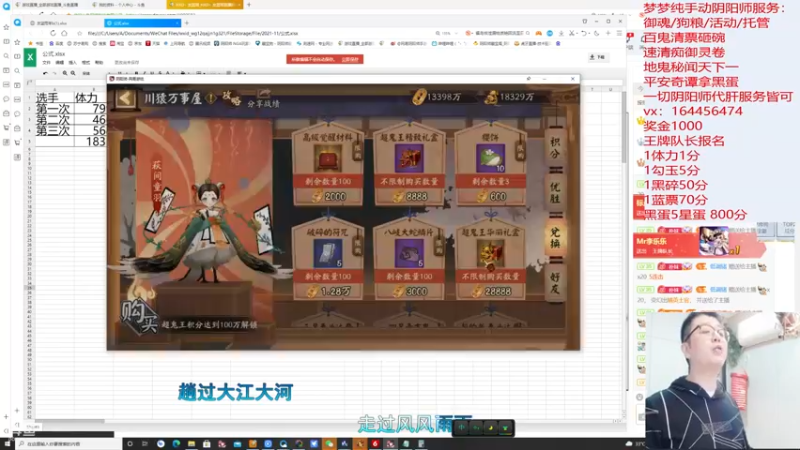The height and width of the screenshot is (450, 800).
Task: Click the 8888 price on 超鬼王精致礼盒
Action: pos(409,196)
